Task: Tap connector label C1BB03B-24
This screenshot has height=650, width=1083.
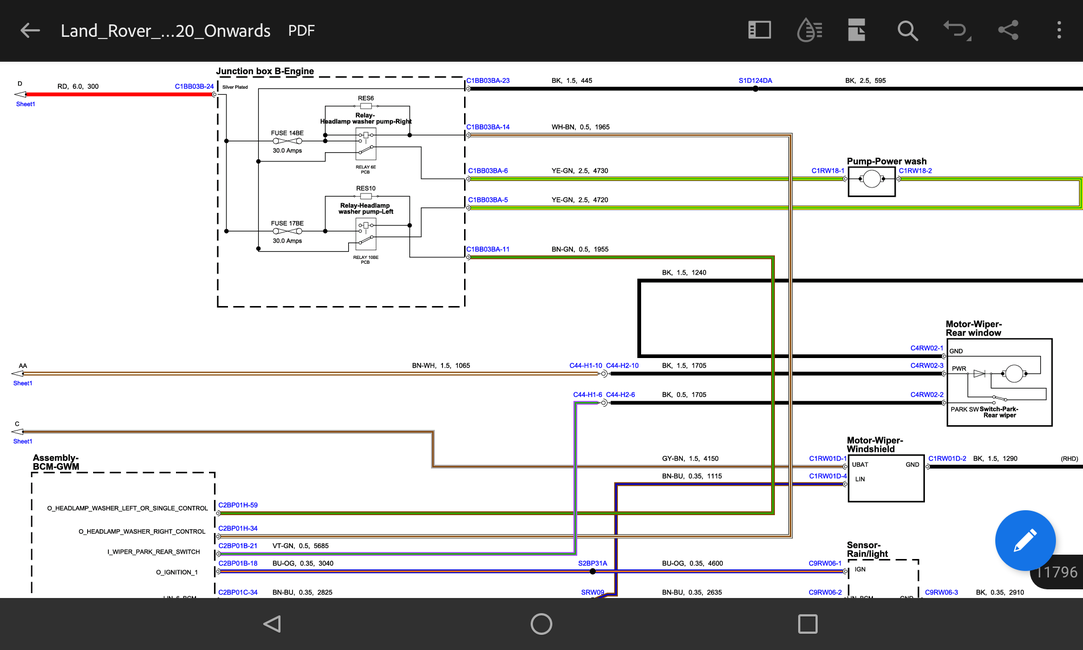Action: (x=194, y=87)
